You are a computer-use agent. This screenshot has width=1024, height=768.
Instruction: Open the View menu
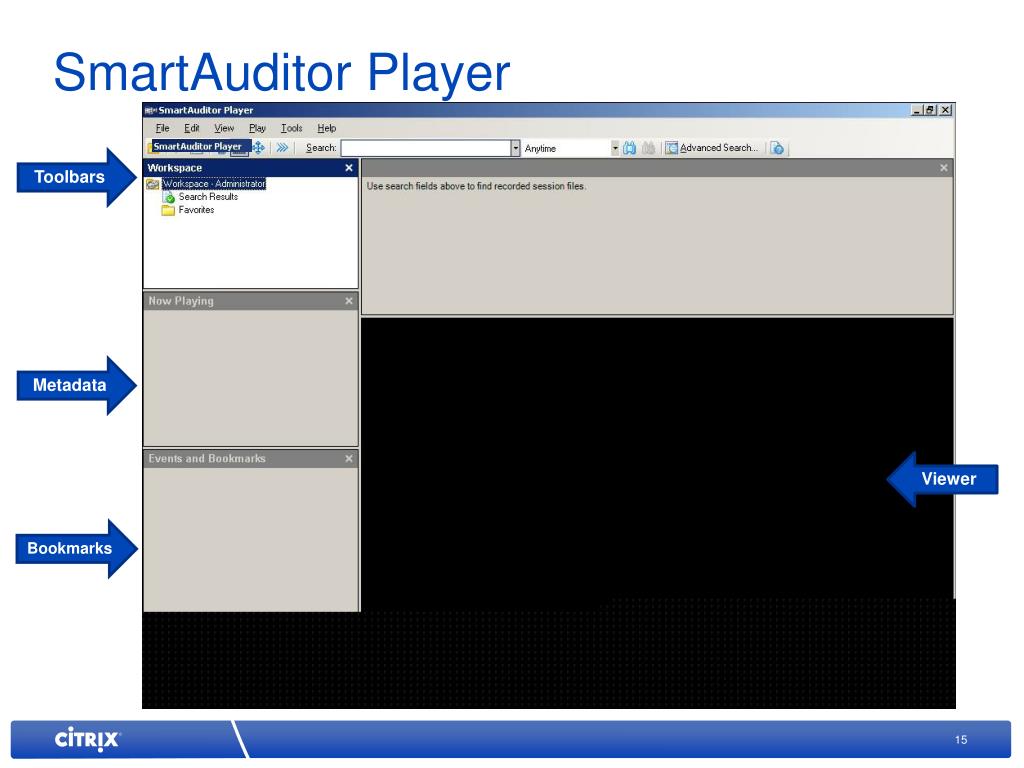click(224, 128)
